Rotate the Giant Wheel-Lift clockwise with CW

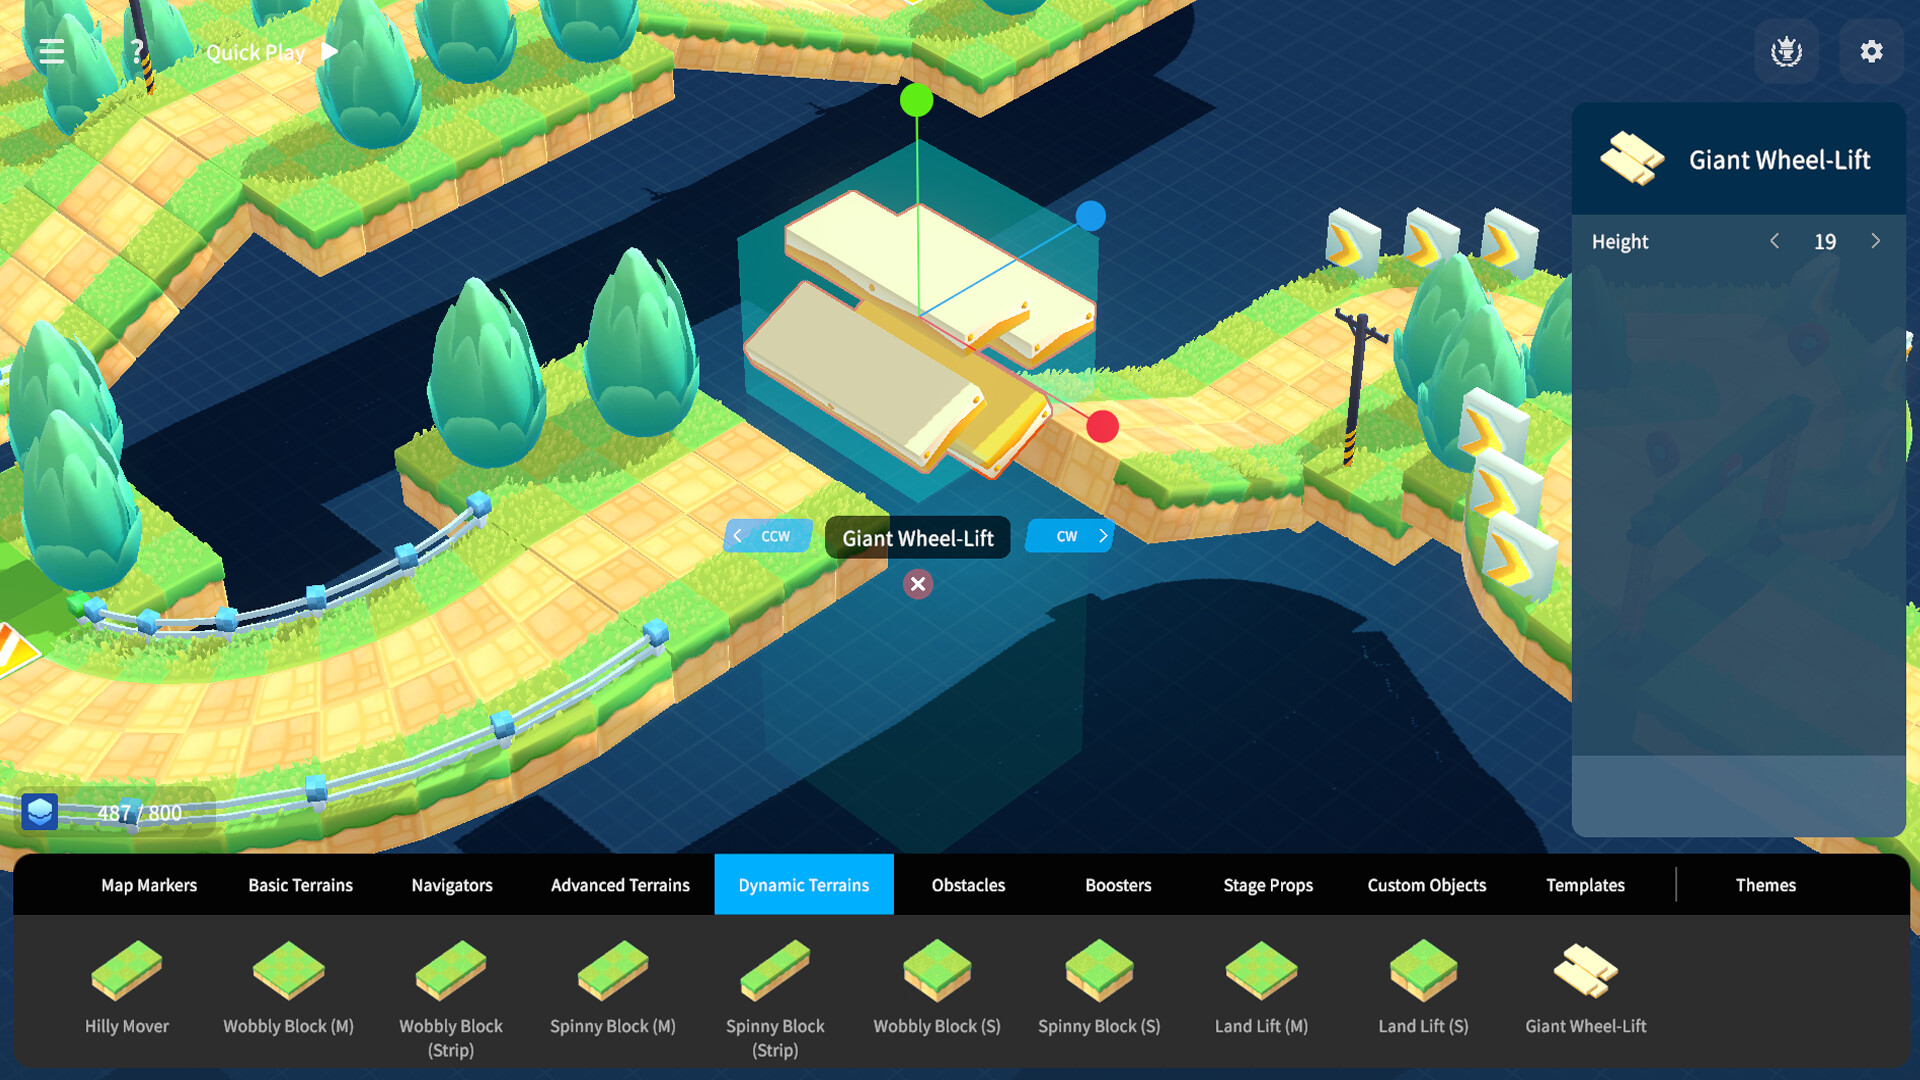[1067, 536]
